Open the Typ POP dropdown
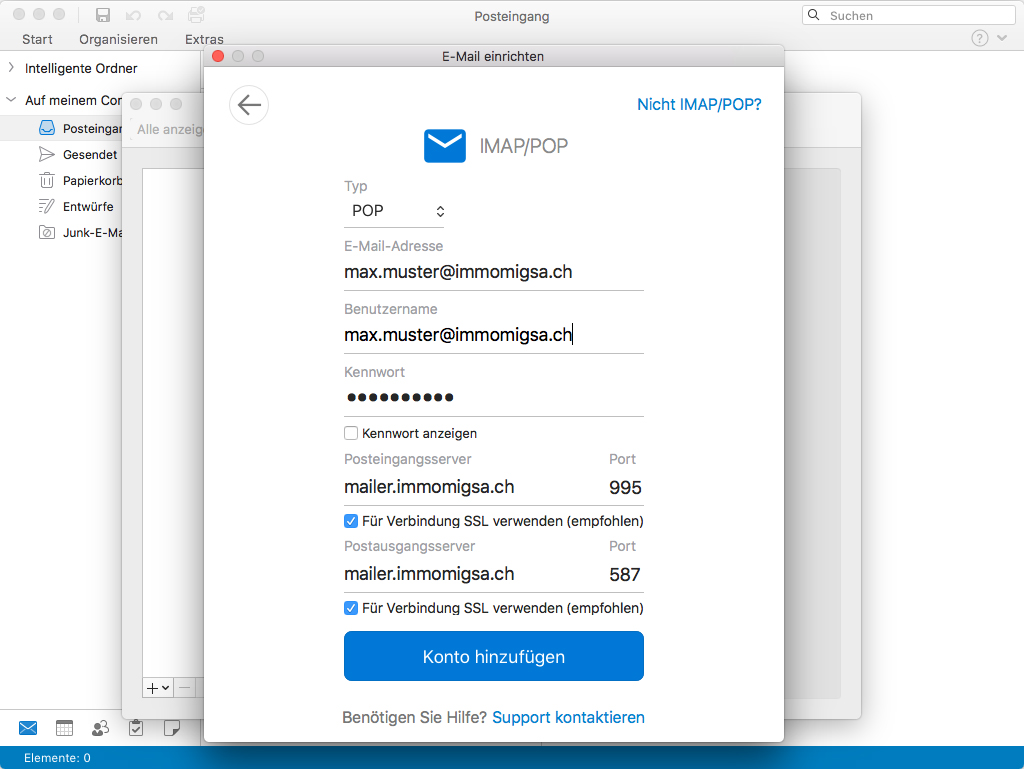1024x769 pixels. [394, 211]
